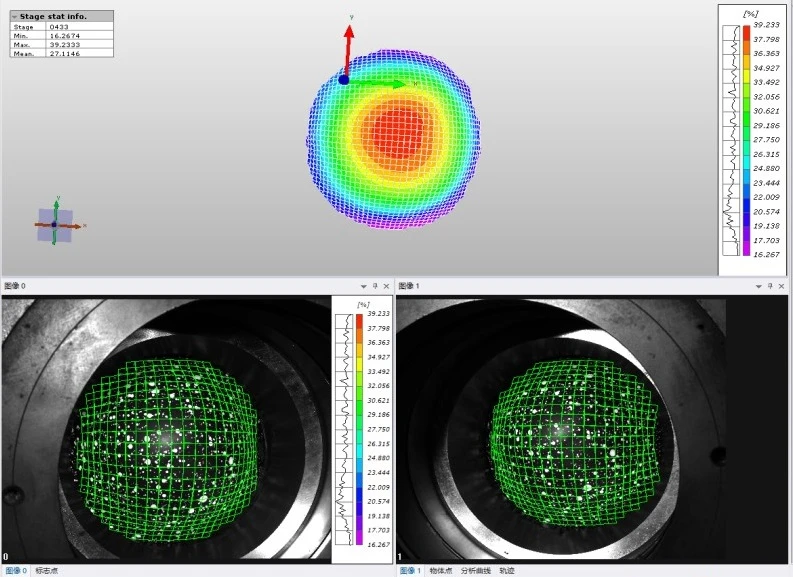Click the Stage stat info title
This screenshot has height=577, width=793.
[53, 16]
